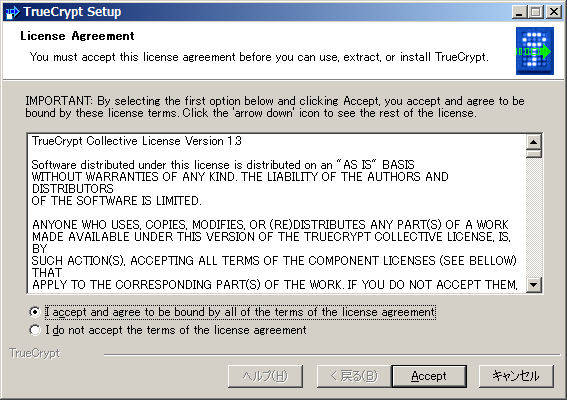Click the ヘルプ(H) help button

point(265,376)
